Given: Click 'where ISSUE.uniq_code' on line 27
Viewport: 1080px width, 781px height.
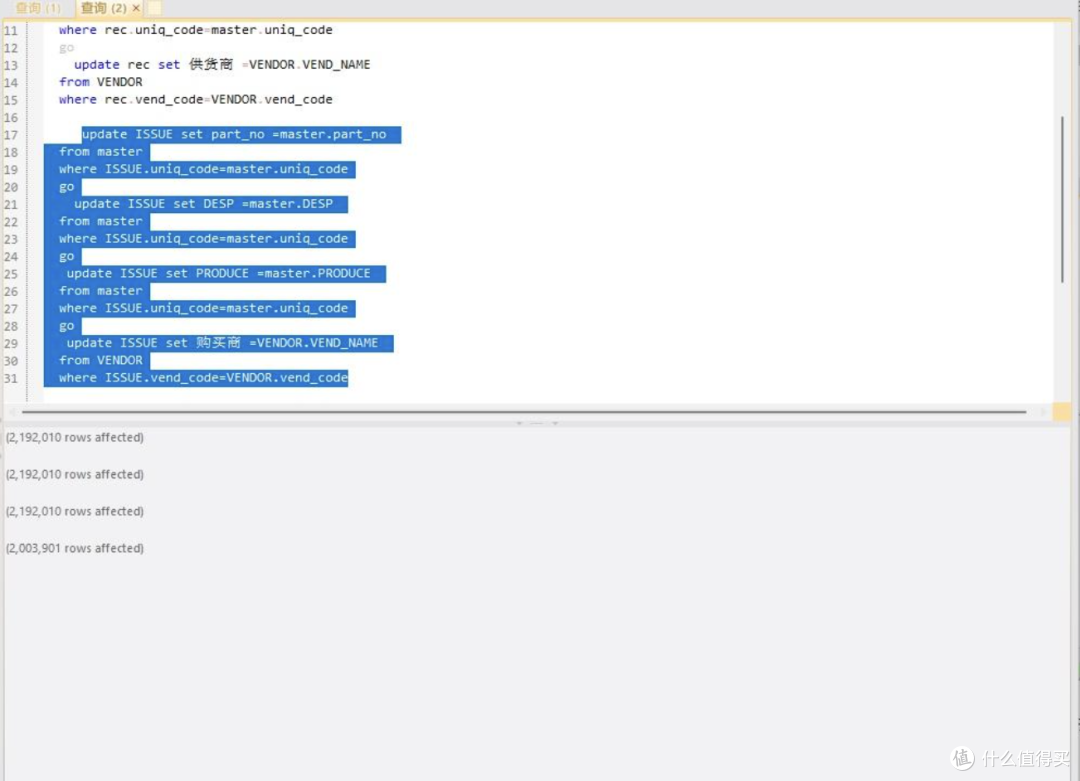Looking at the screenshot, I should [x=203, y=309].
